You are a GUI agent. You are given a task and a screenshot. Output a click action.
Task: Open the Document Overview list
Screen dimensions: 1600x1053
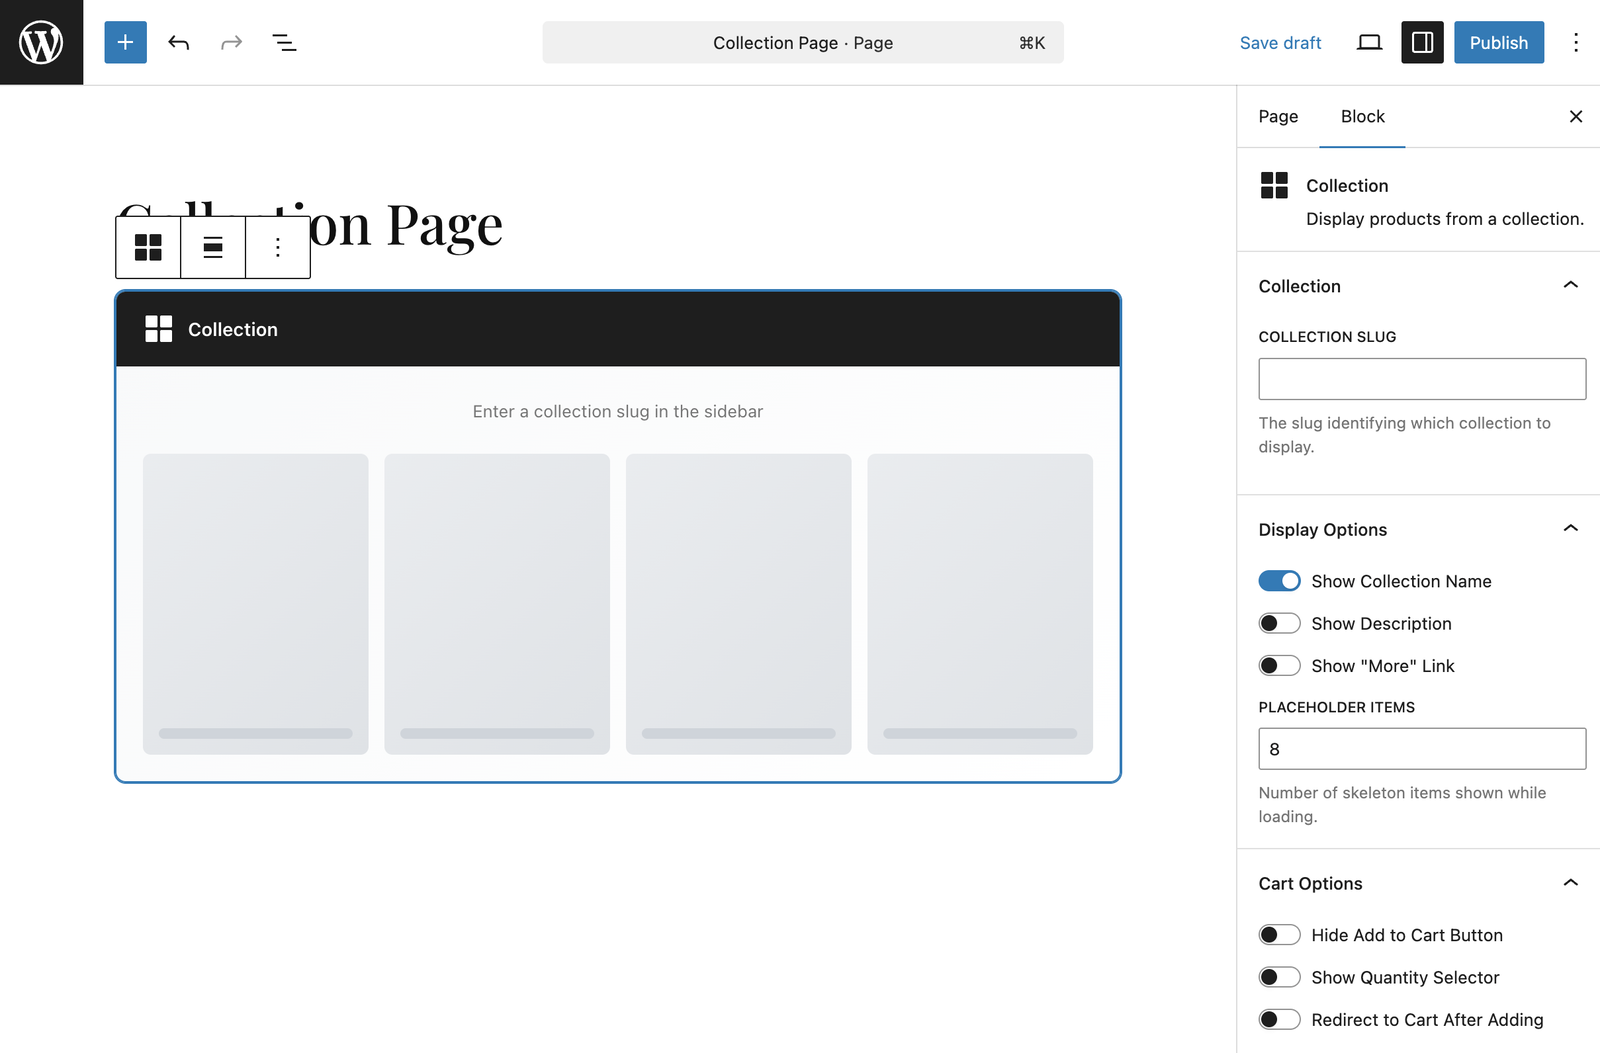click(x=284, y=42)
